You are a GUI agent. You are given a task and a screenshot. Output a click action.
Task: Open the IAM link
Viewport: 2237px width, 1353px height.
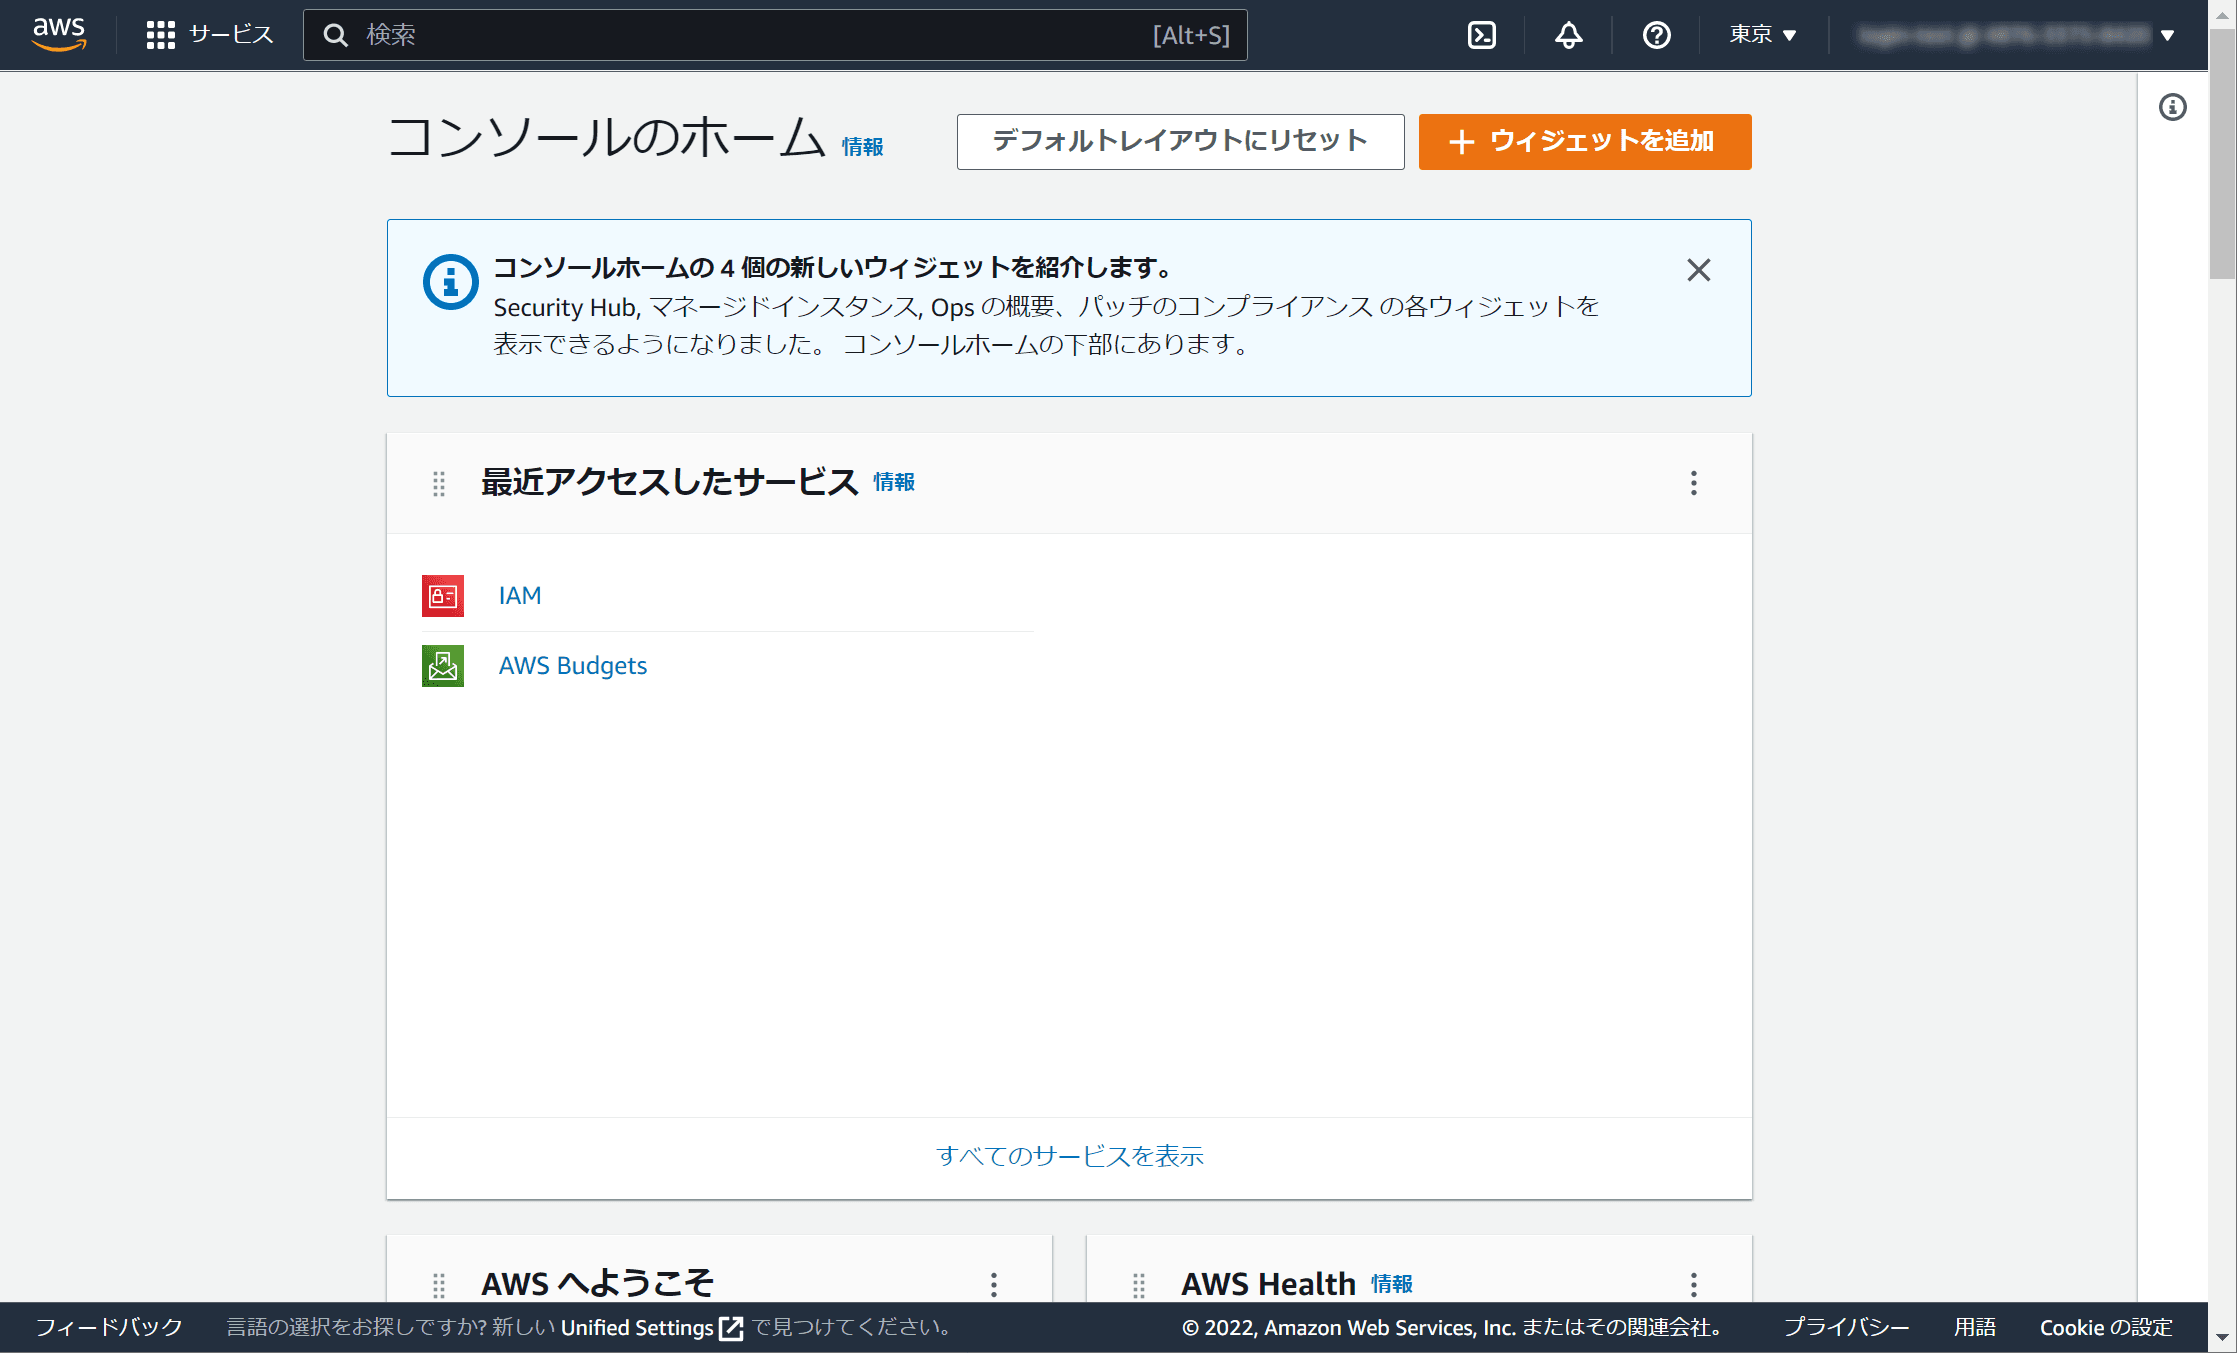(x=520, y=595)
